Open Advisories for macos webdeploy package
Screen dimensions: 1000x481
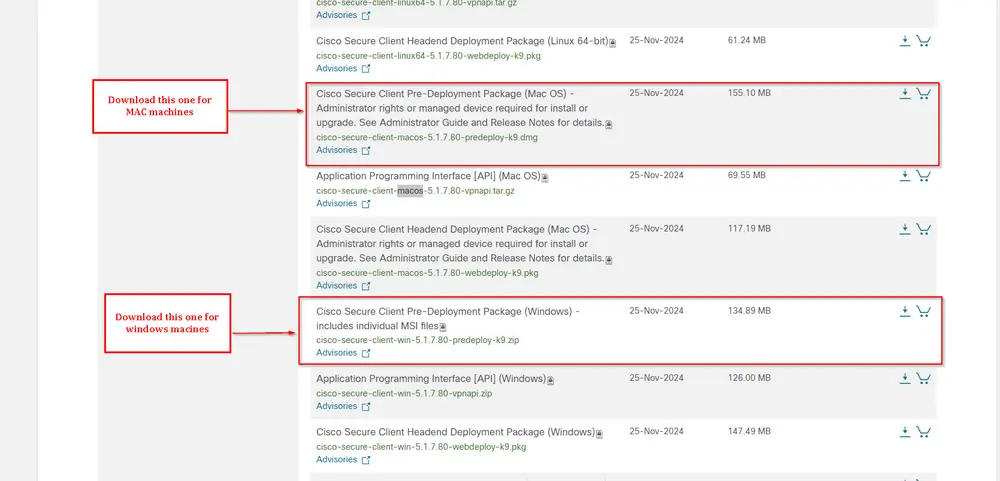click(343, 286)
